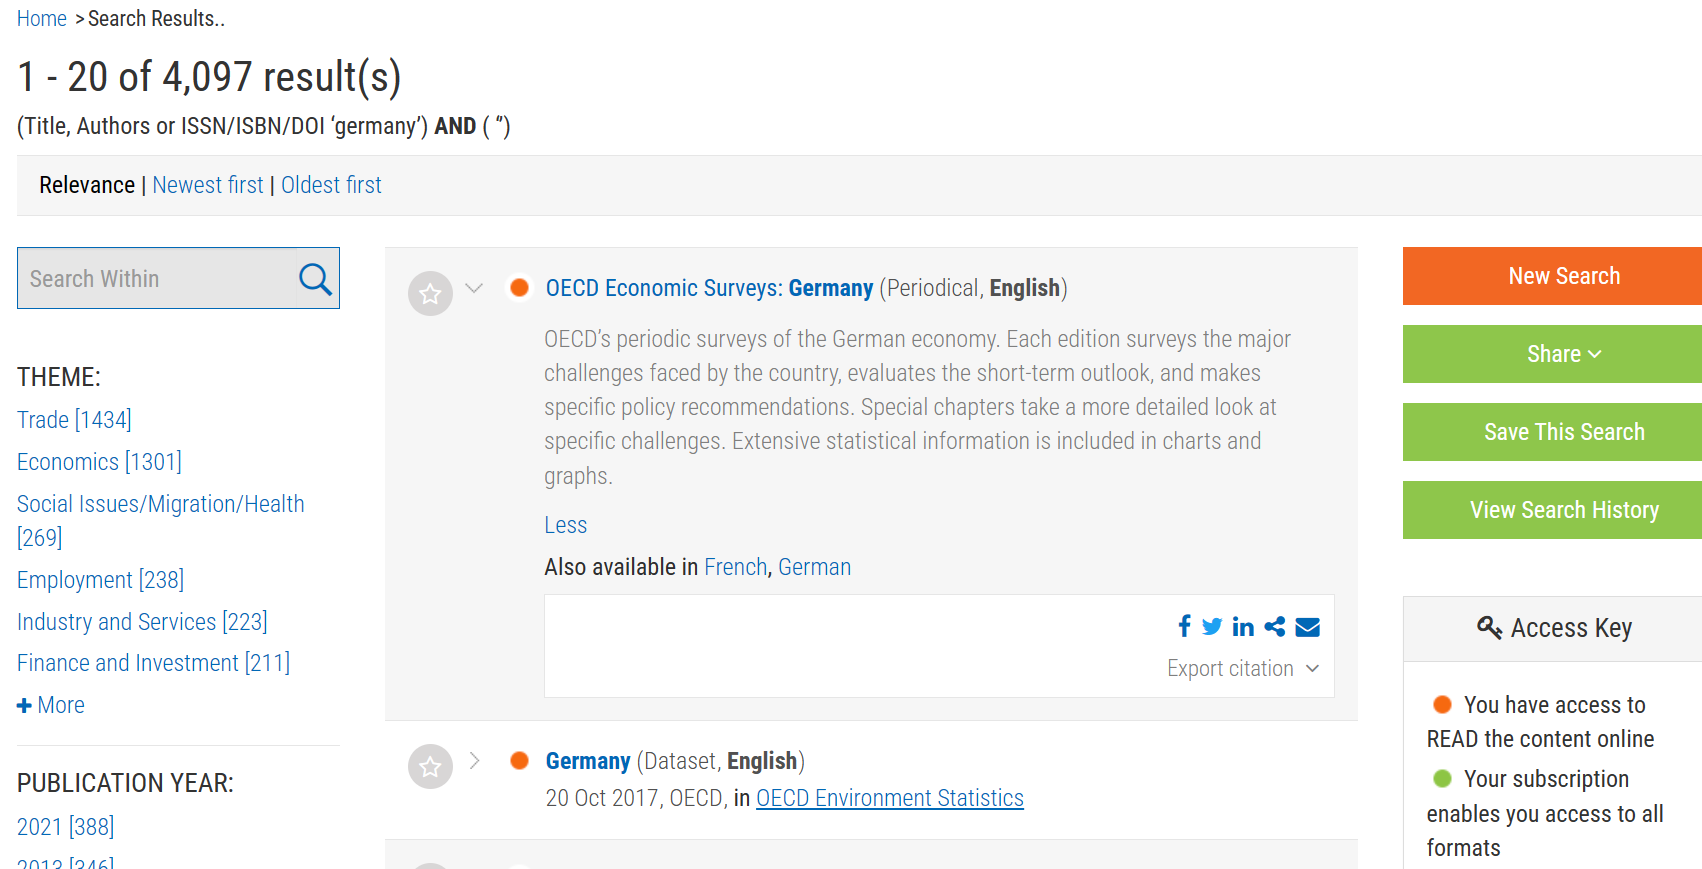Sort results by Oldest first
1702x869 pixels.
pyautogui.click(x=331, y=186)
